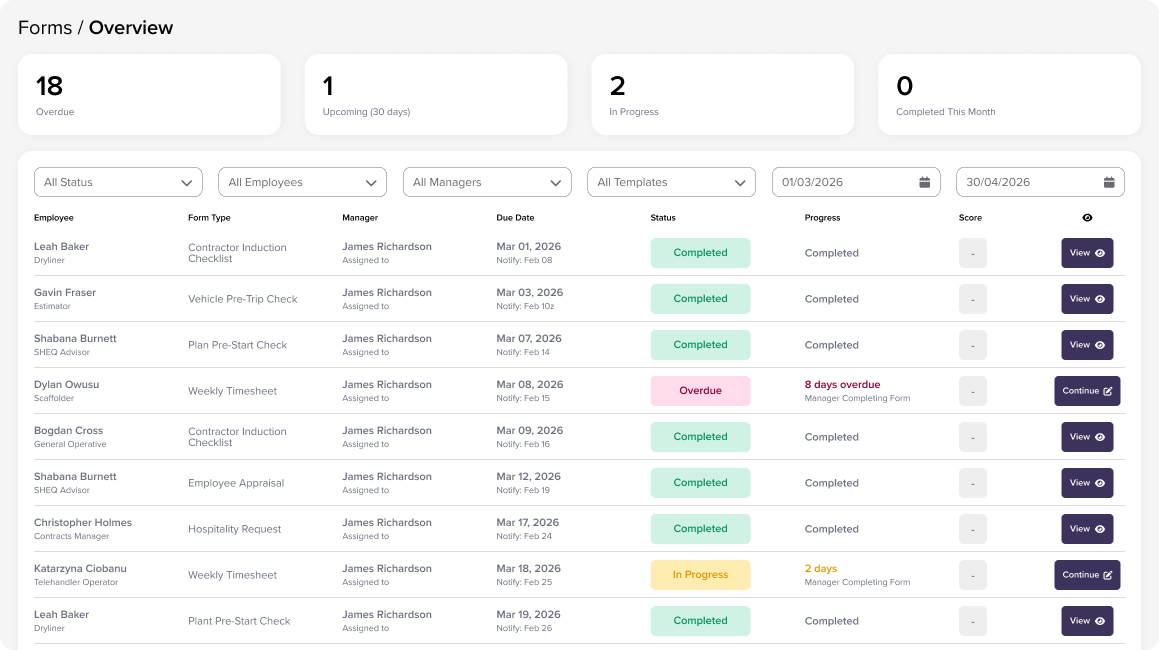Click the eye icon in table header
Screen dimensions: 1159x650
(1087, 218)
